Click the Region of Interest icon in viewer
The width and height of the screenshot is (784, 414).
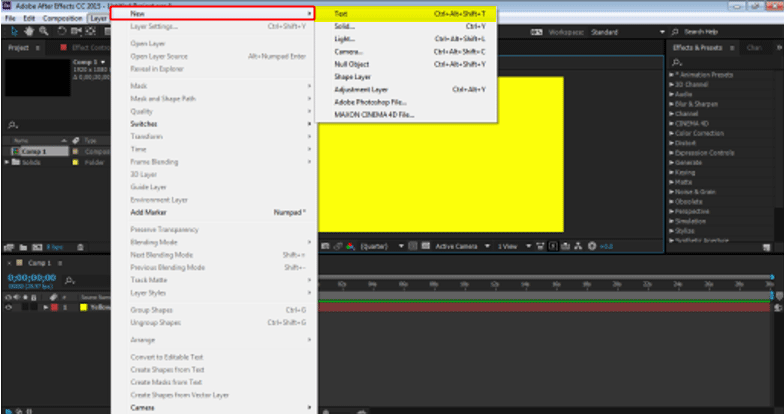[412, 246]
